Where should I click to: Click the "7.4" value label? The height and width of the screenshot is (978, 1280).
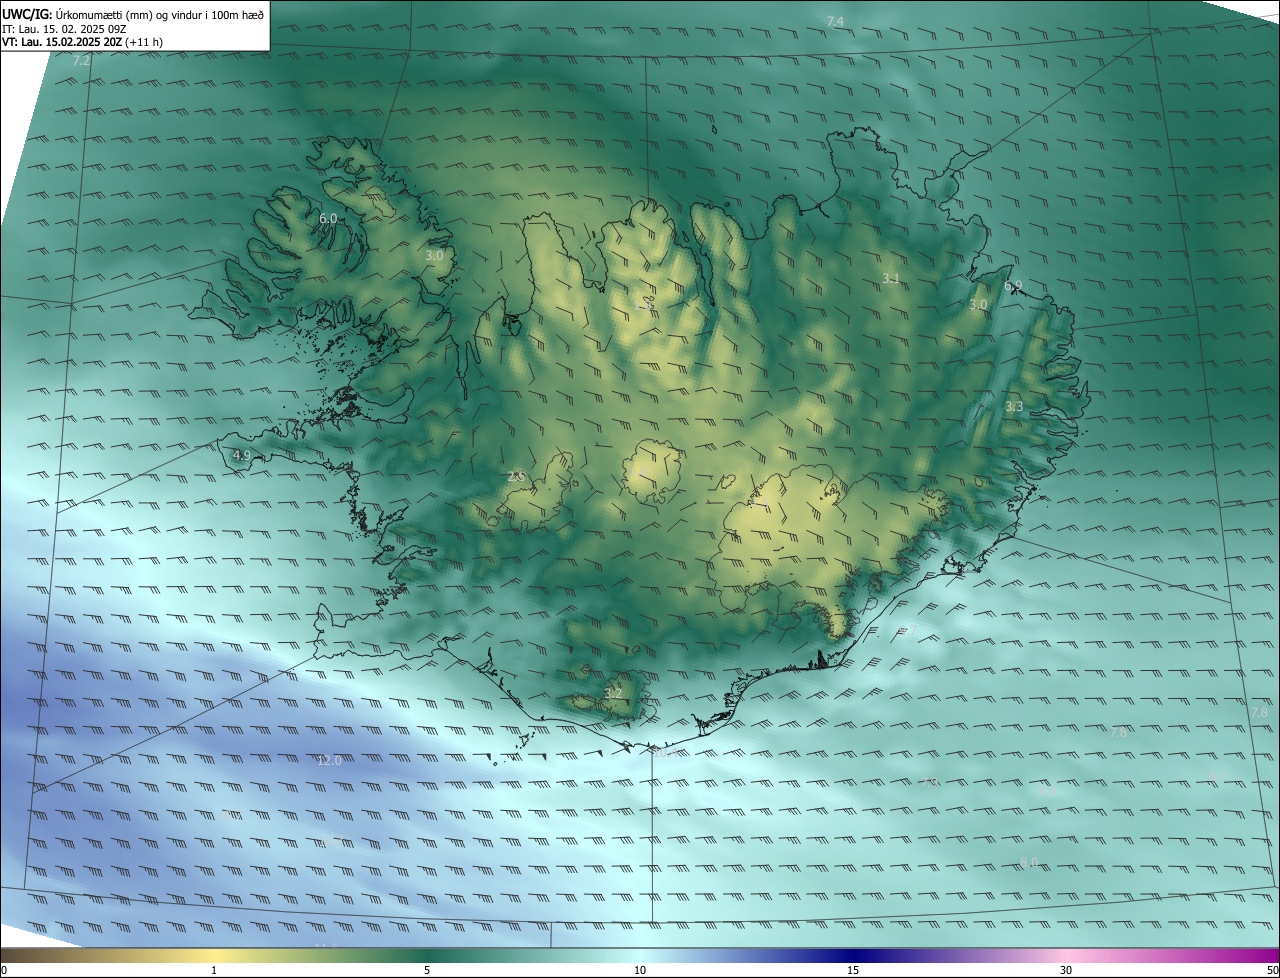coord(835,21)
